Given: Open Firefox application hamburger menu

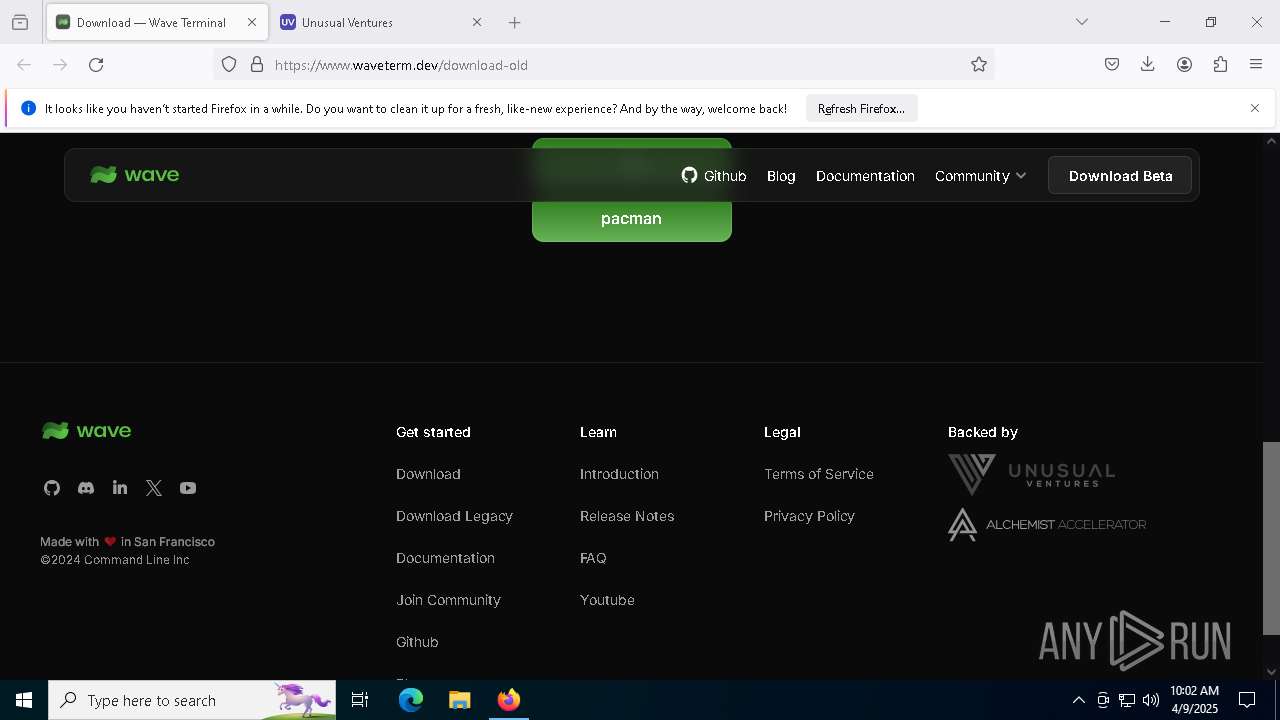Looking at the screenshot, I should click(x=1256, y=65).
